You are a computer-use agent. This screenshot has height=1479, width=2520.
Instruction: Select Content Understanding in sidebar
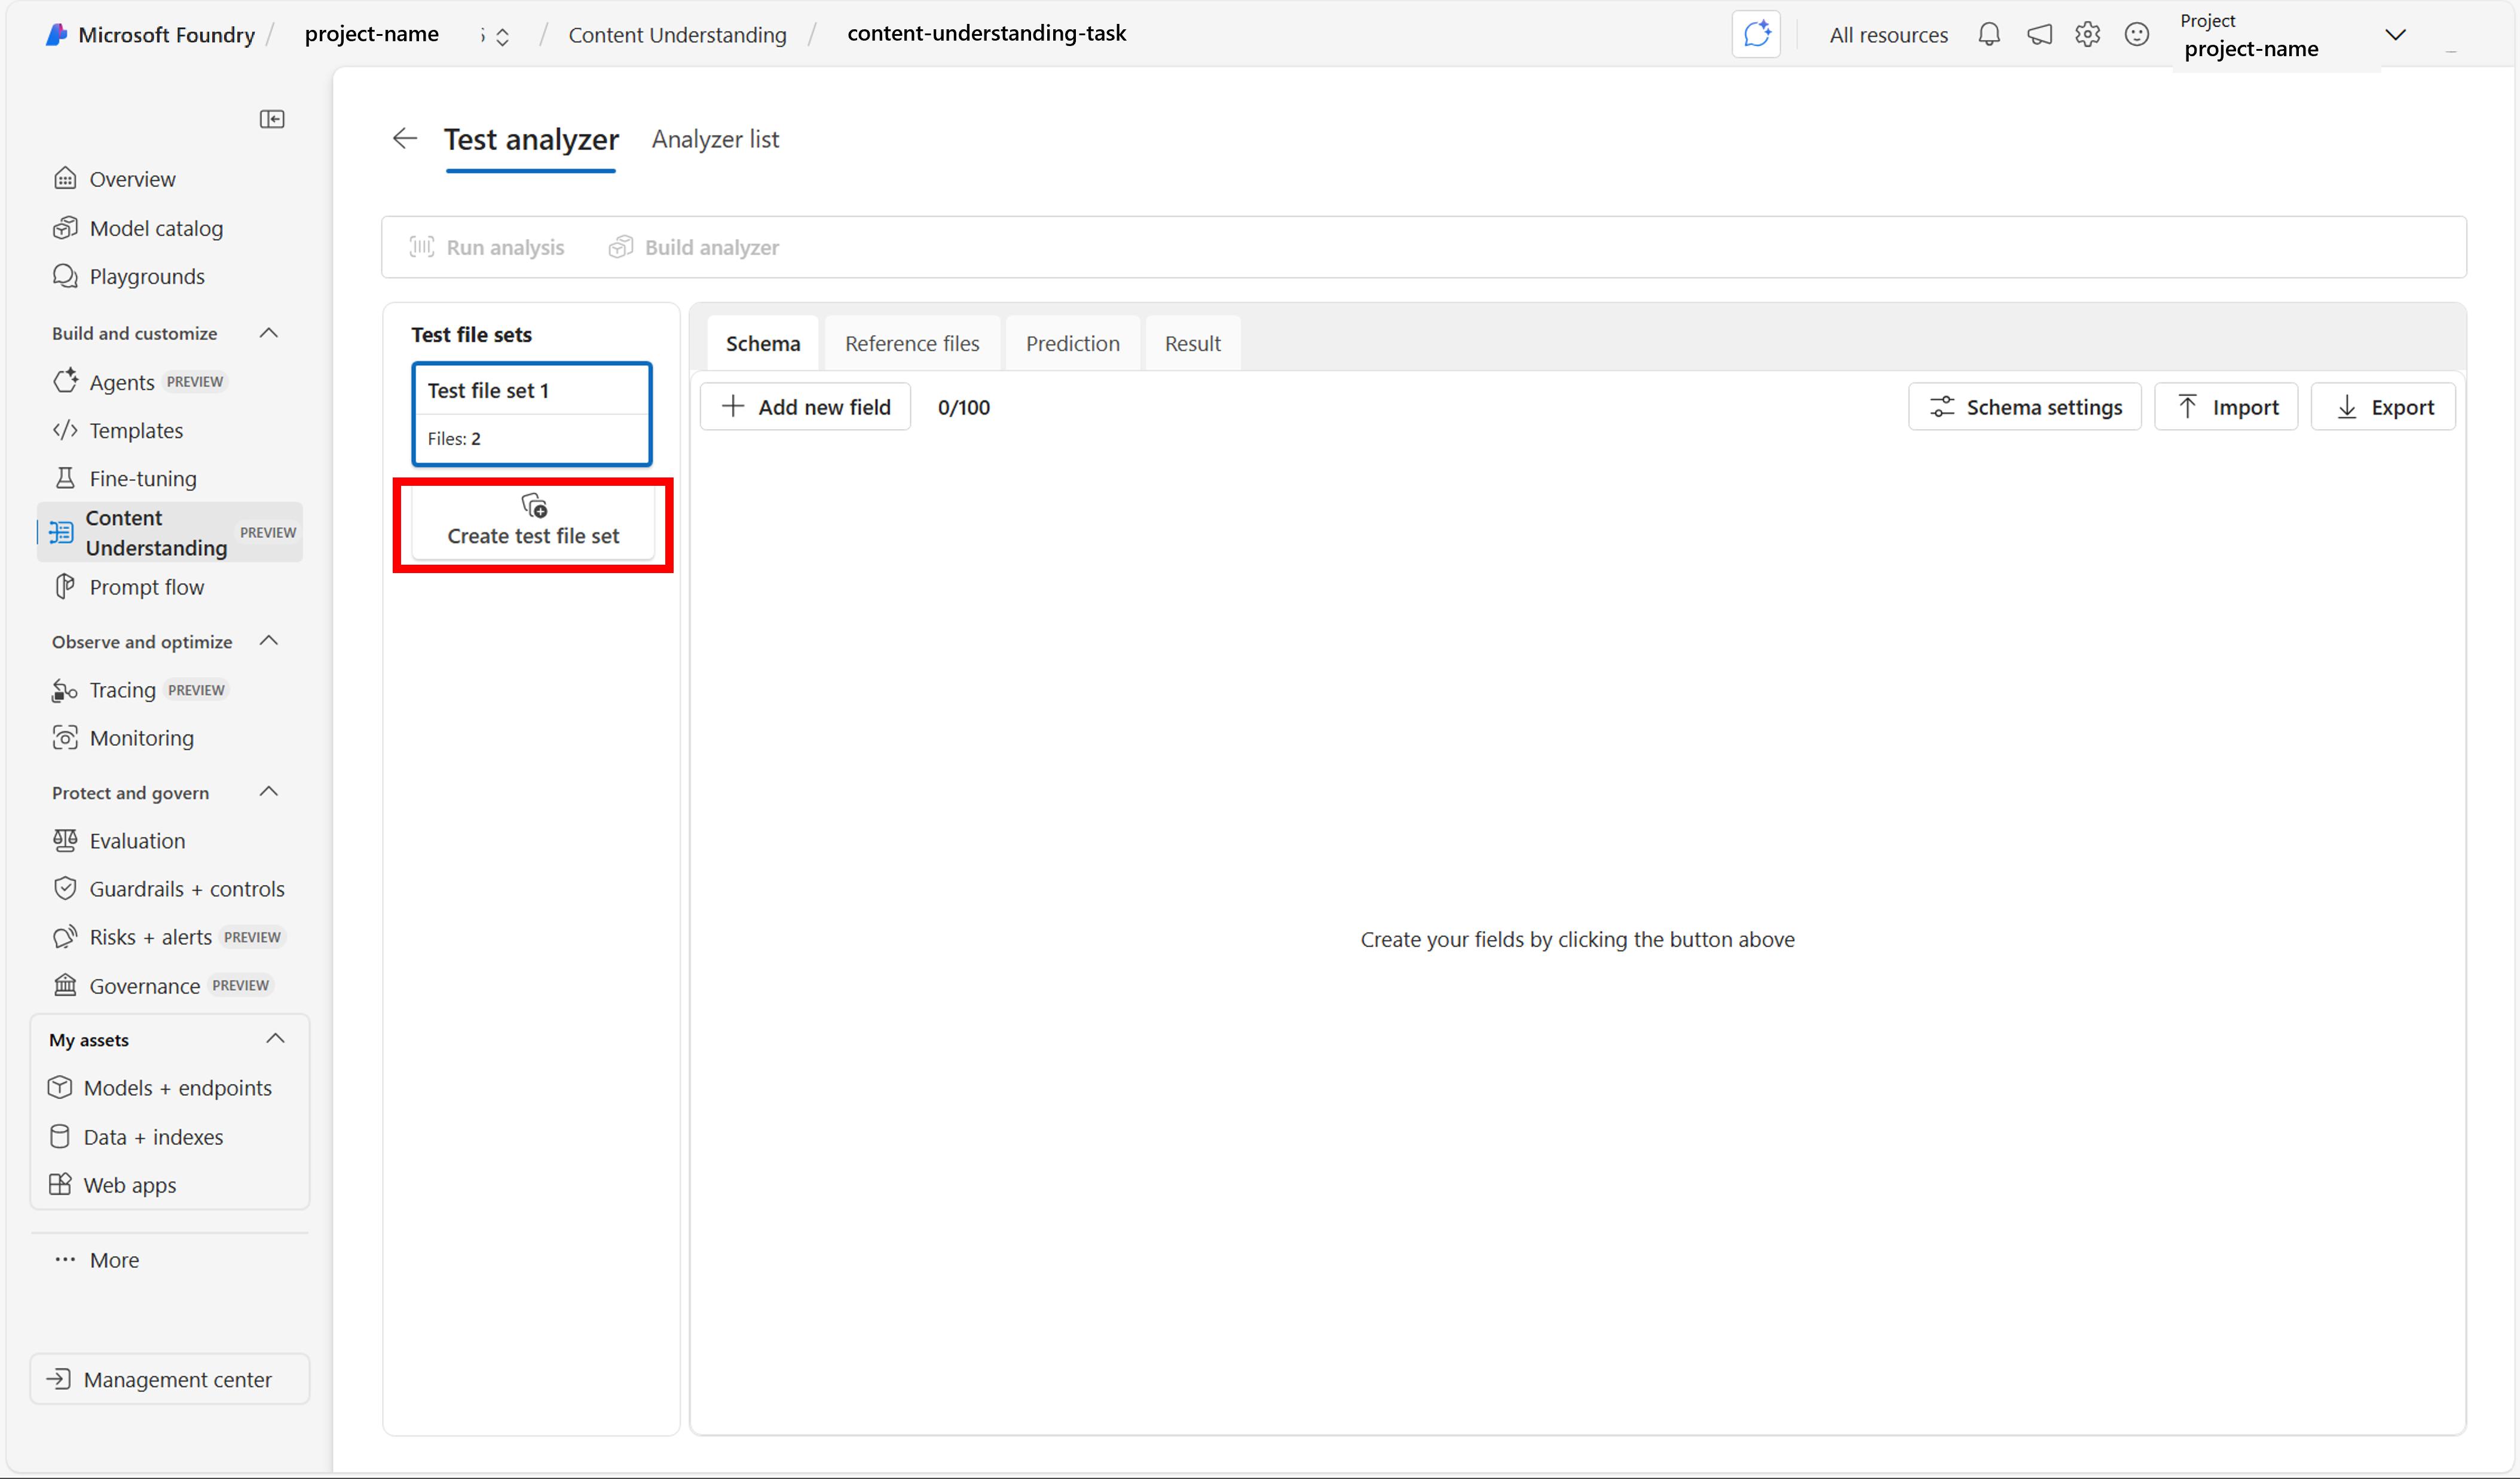pyautogui.click(x=170, y=532)
